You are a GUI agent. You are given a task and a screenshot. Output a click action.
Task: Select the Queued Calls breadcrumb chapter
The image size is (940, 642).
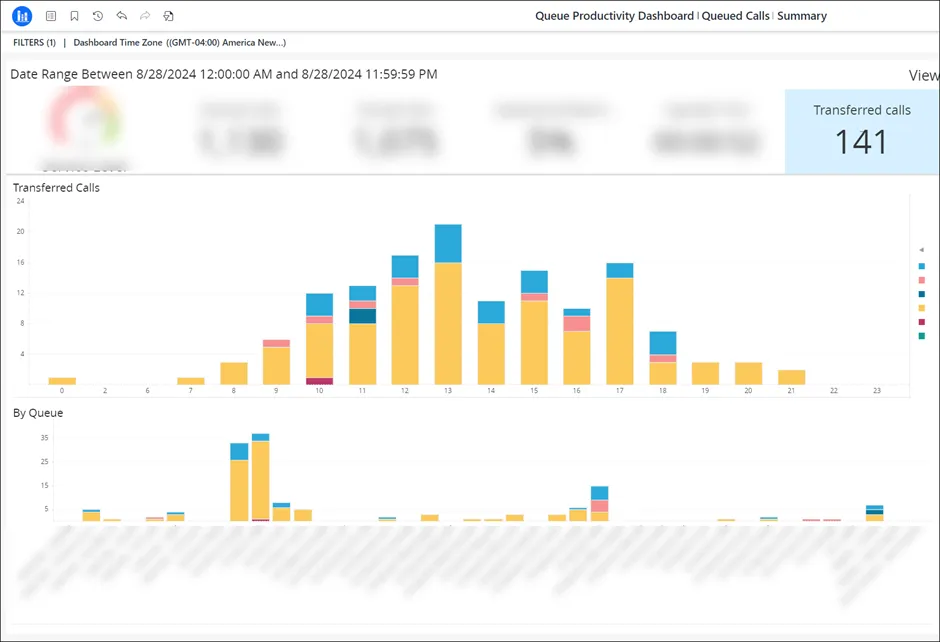click(735, 16)
